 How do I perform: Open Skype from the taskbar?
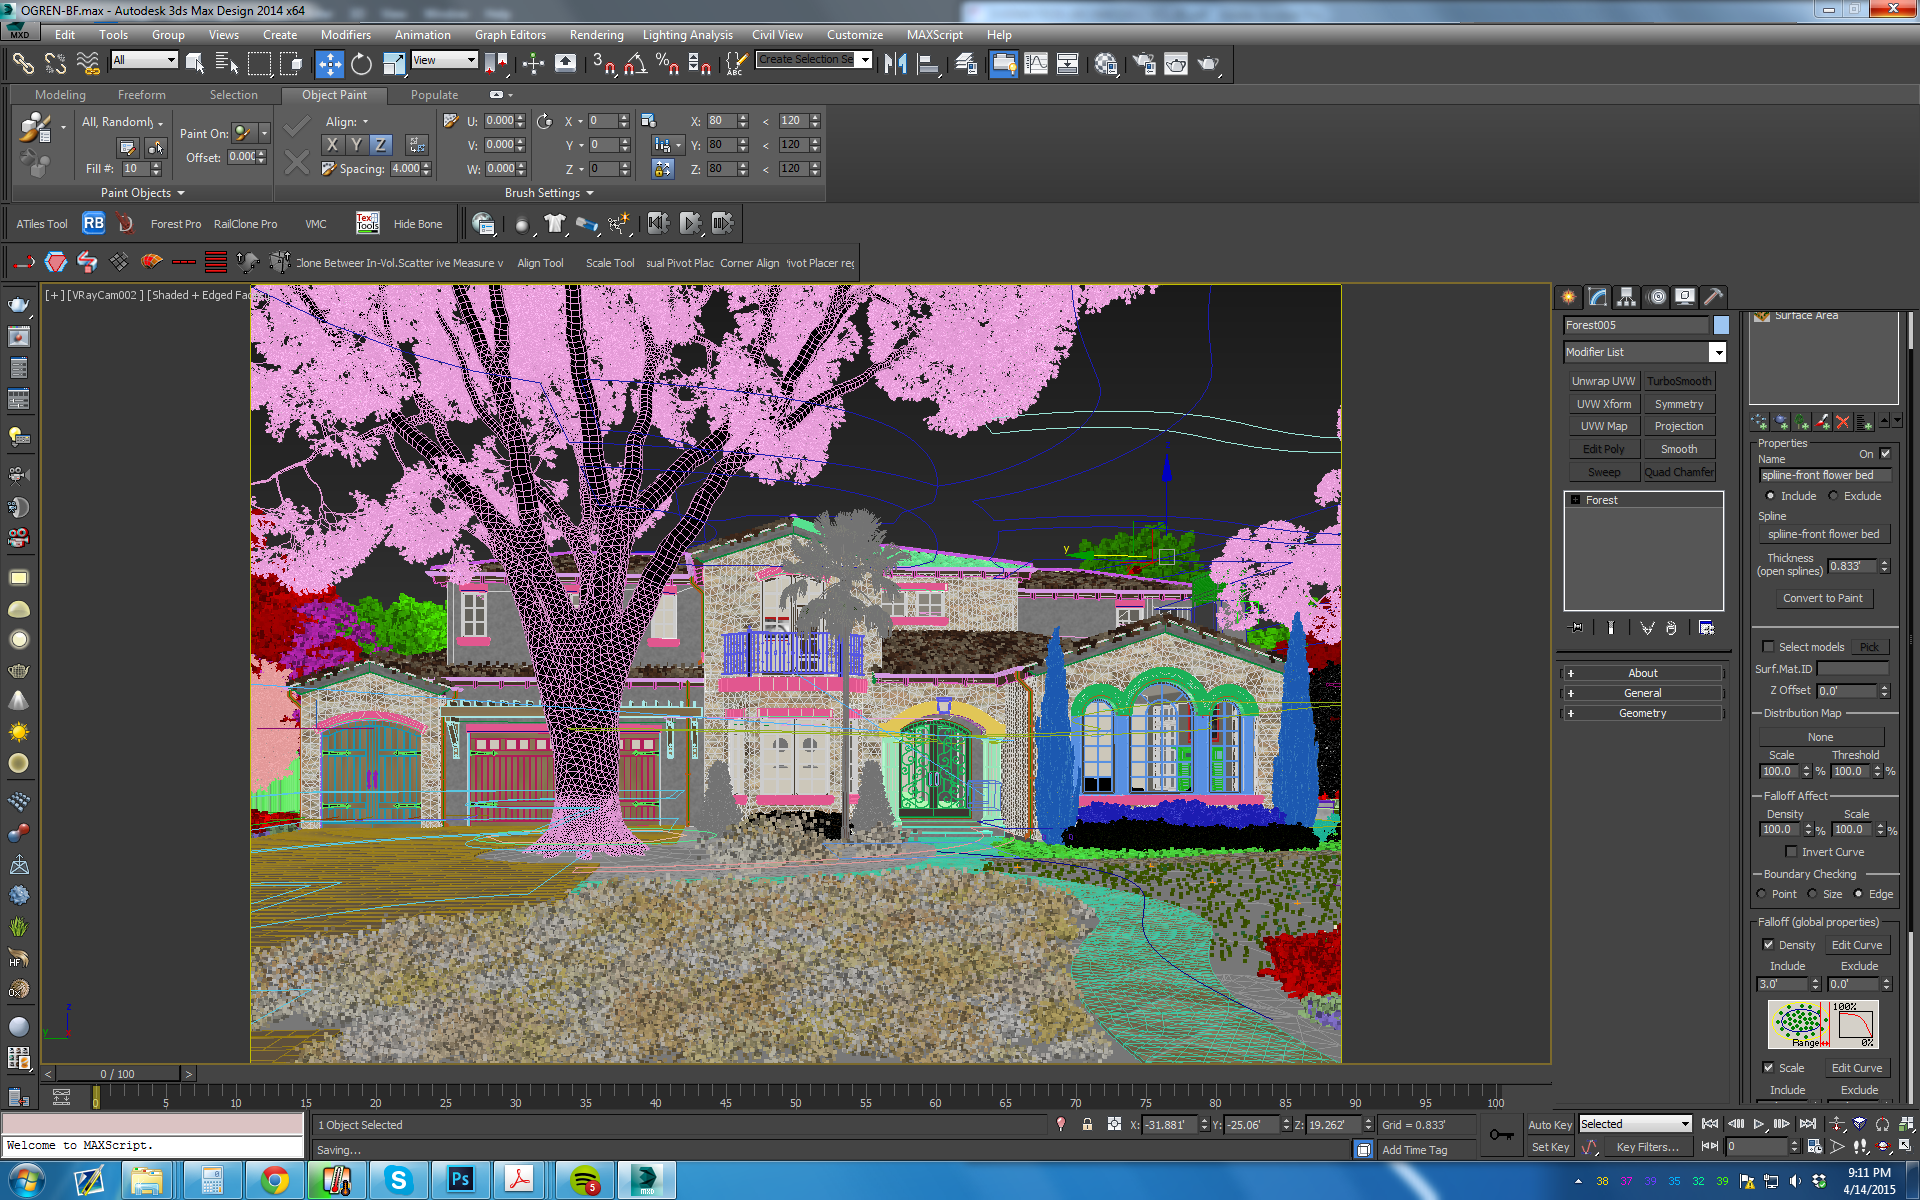(398, 1180)
